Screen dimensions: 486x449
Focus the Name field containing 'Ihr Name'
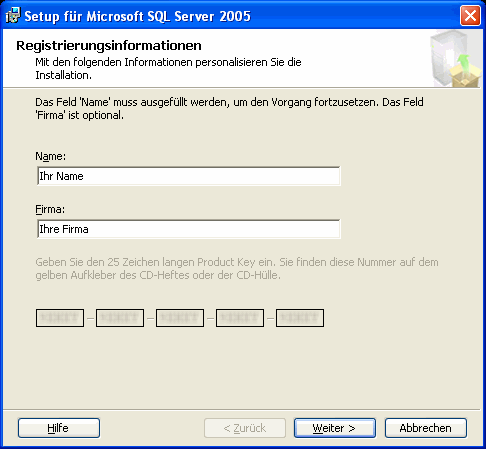click(x=189, y=176)
